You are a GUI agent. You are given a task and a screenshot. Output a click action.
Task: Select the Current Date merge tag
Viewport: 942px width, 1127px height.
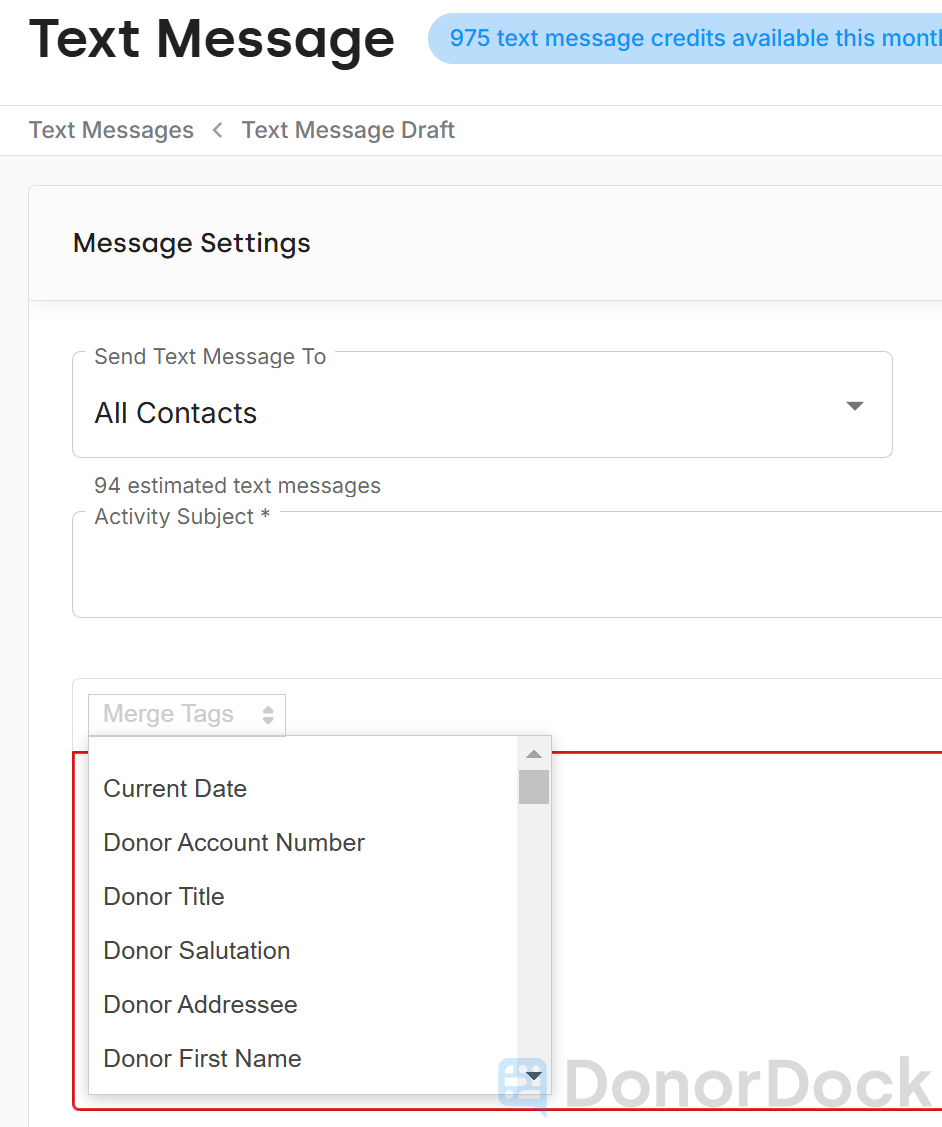[x=175, y=789]
